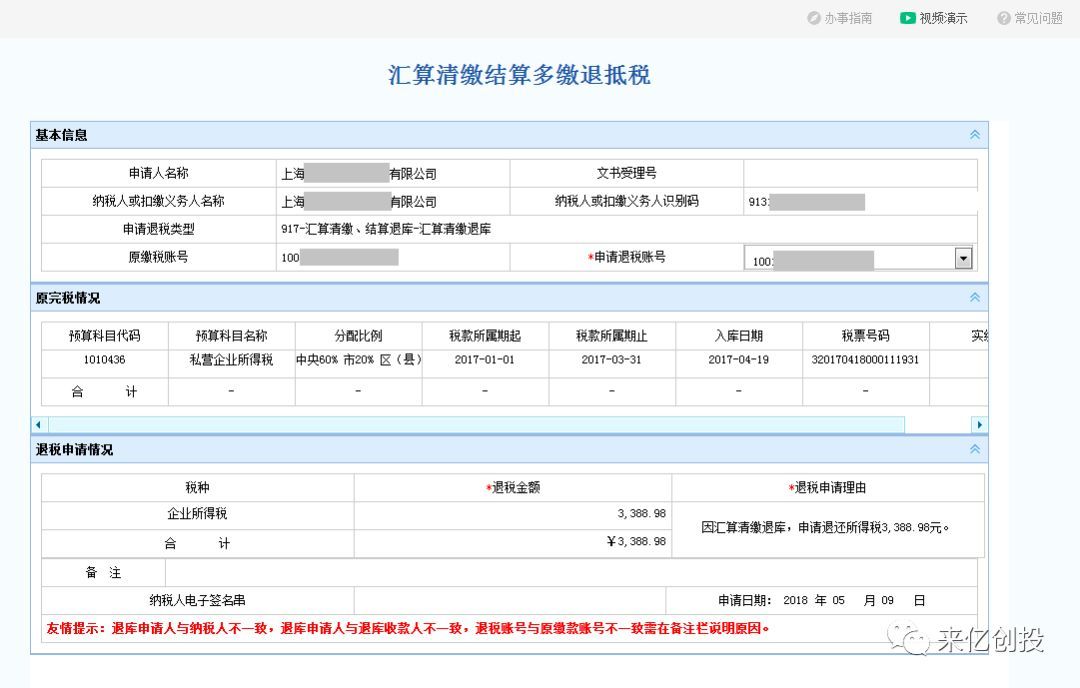Click the 纳税人电子签名串 signature field
1080x688 pixels.
click(509, 601)
